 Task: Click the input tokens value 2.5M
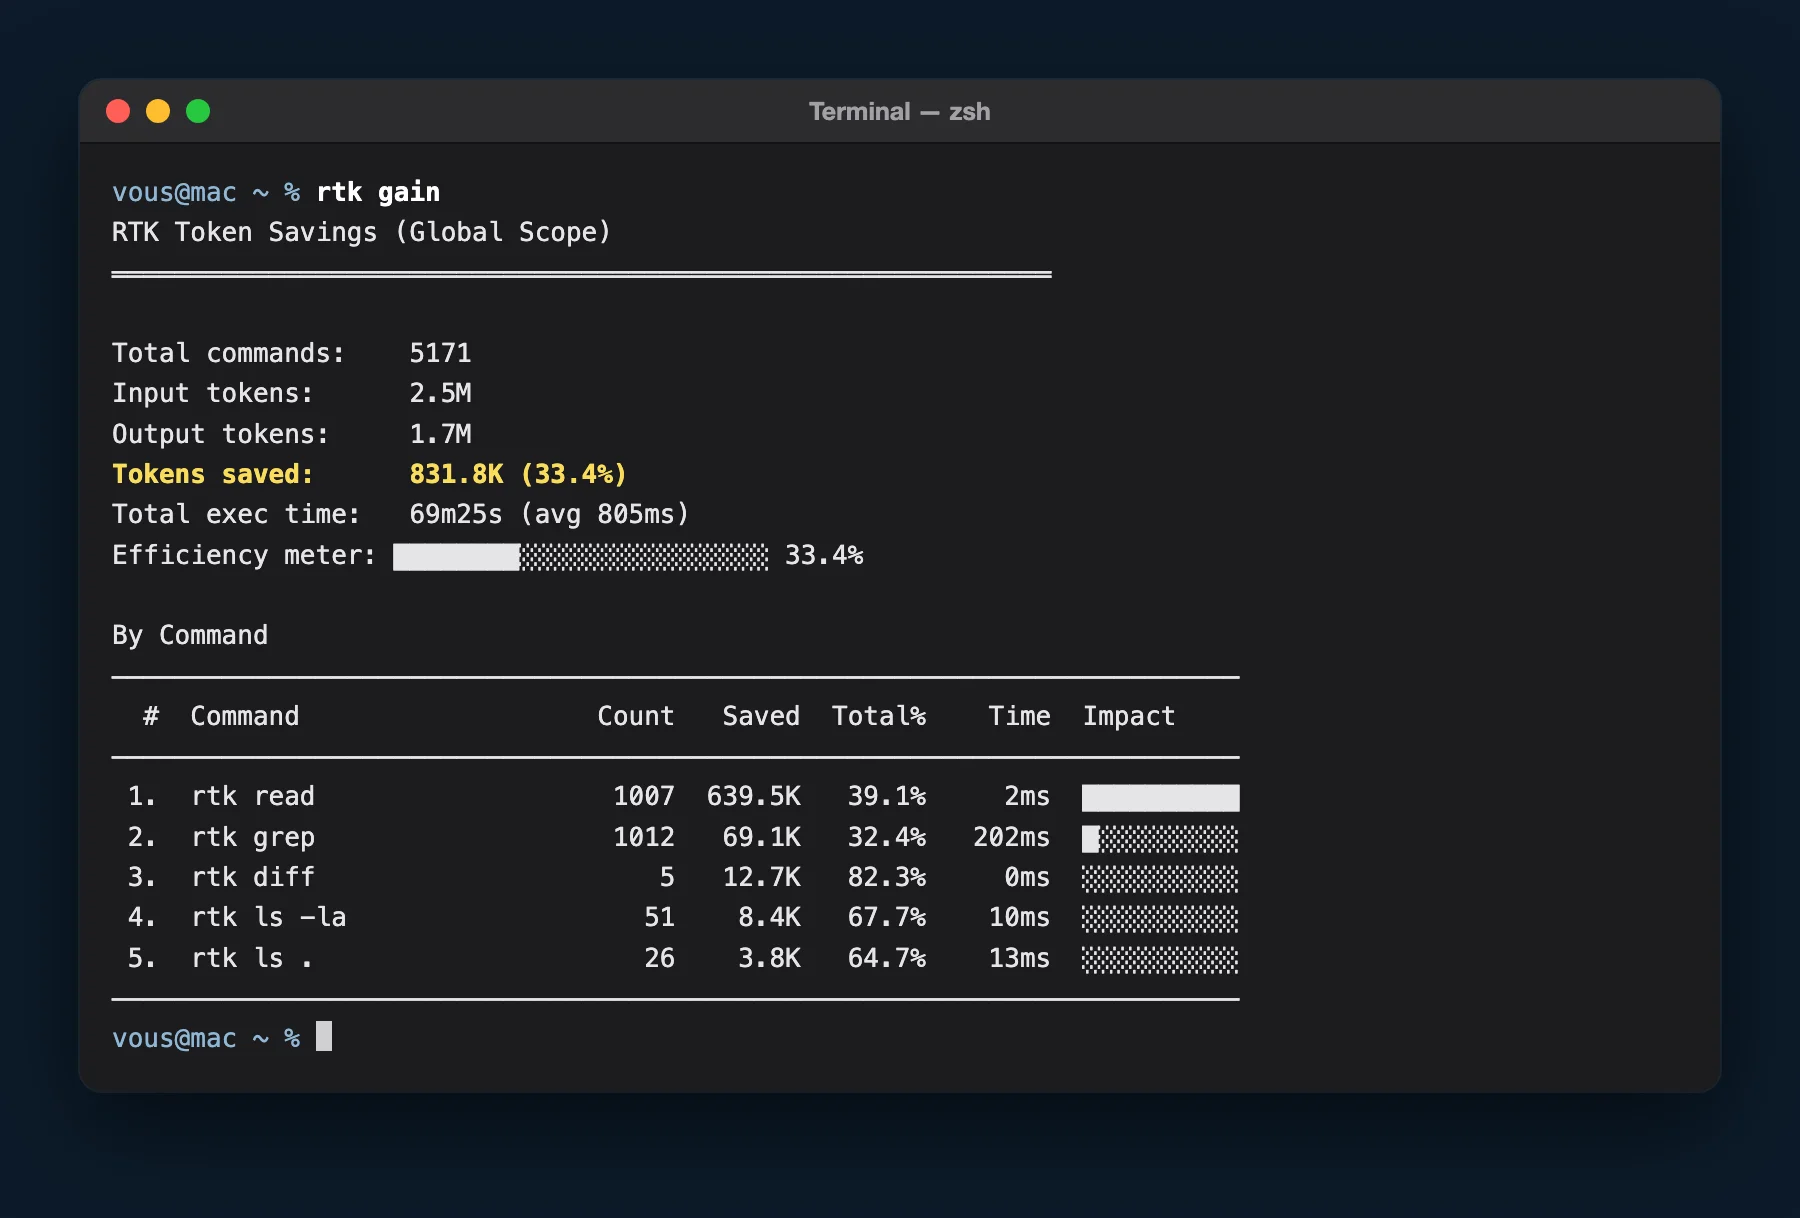440,393
